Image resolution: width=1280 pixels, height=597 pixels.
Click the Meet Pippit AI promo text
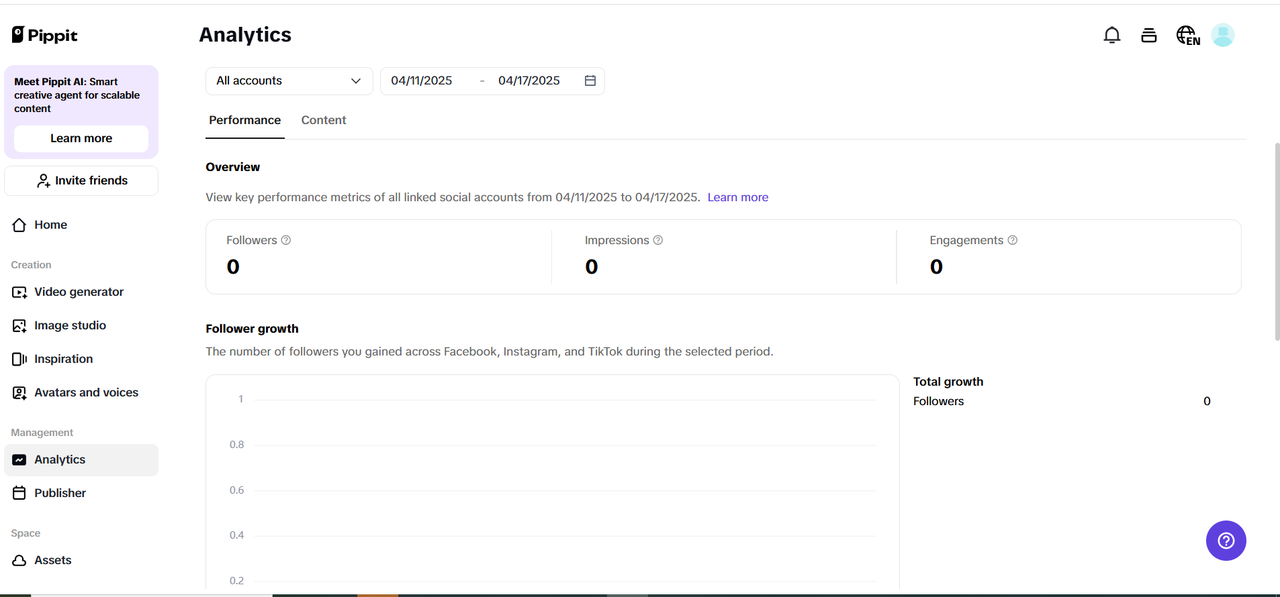pos(77,96)
